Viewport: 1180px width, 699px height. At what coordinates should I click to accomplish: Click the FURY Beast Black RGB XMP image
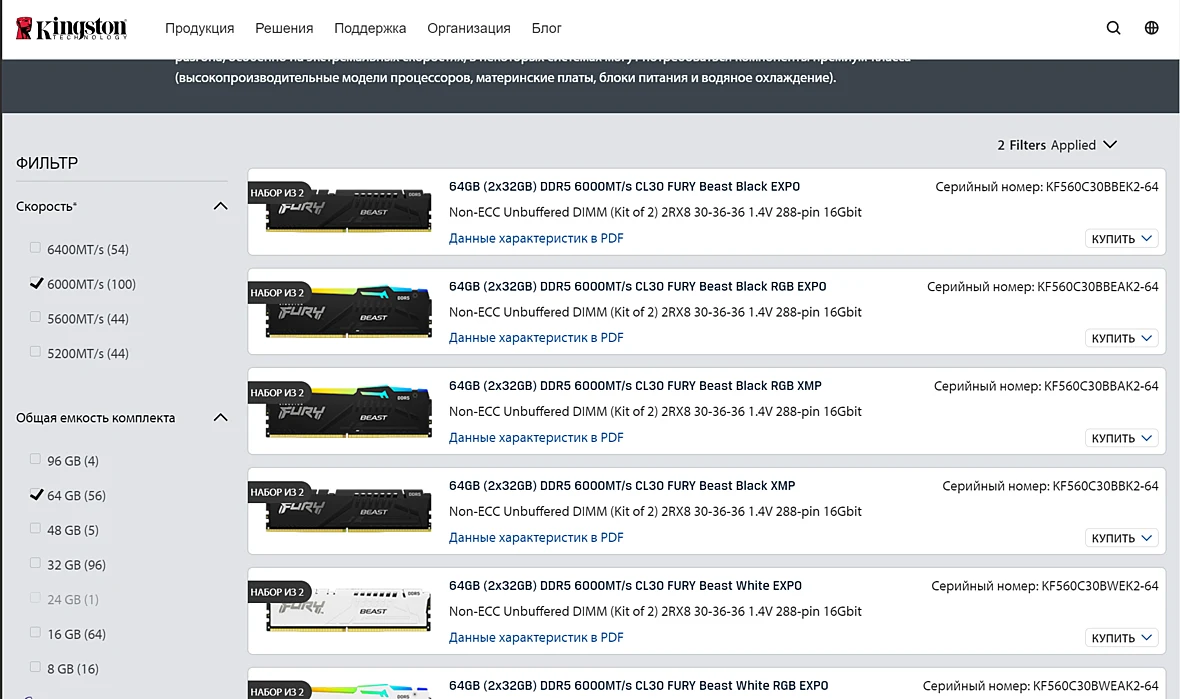(x=348, y=411)
